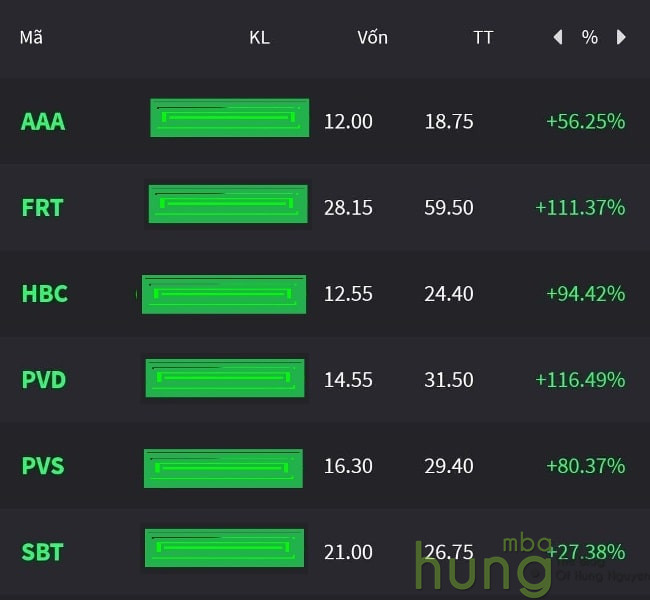650x600 pixels.
Task: Open the FRT stock ticker
Action: (x=42, y=208)
